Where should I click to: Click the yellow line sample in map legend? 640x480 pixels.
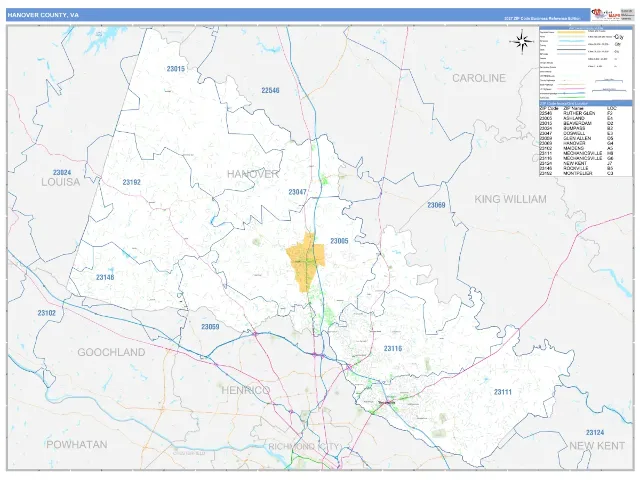pyautogui.click(x=571, y=32)
